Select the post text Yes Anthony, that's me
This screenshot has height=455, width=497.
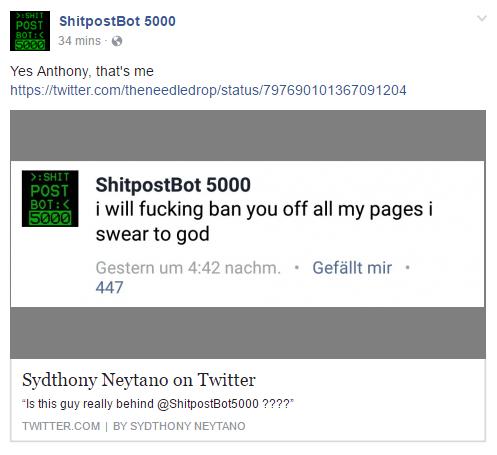click(82, 71)
